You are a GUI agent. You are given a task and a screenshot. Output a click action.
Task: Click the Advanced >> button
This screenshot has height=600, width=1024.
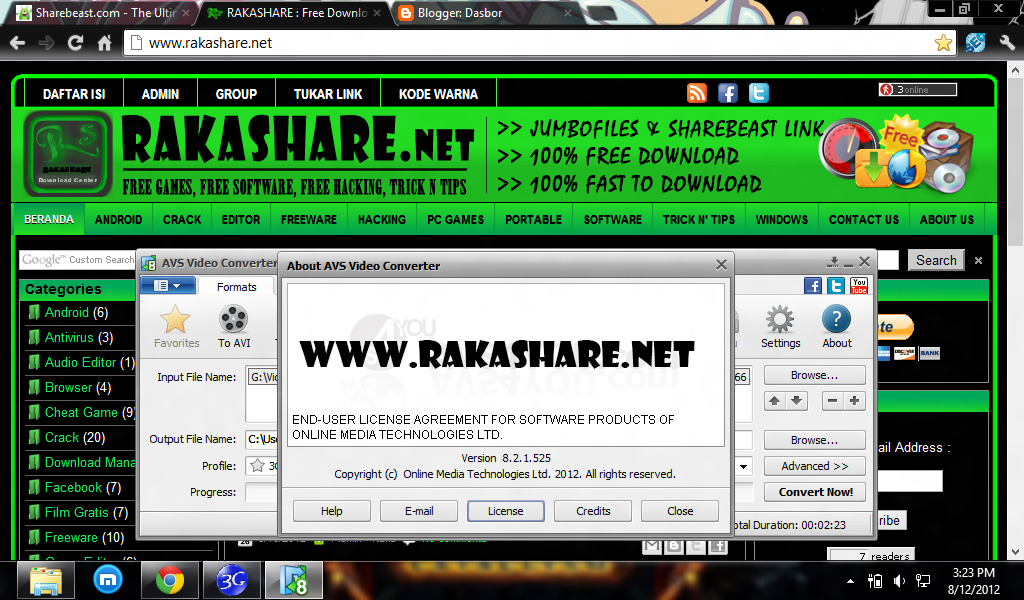tap(815, 466)
